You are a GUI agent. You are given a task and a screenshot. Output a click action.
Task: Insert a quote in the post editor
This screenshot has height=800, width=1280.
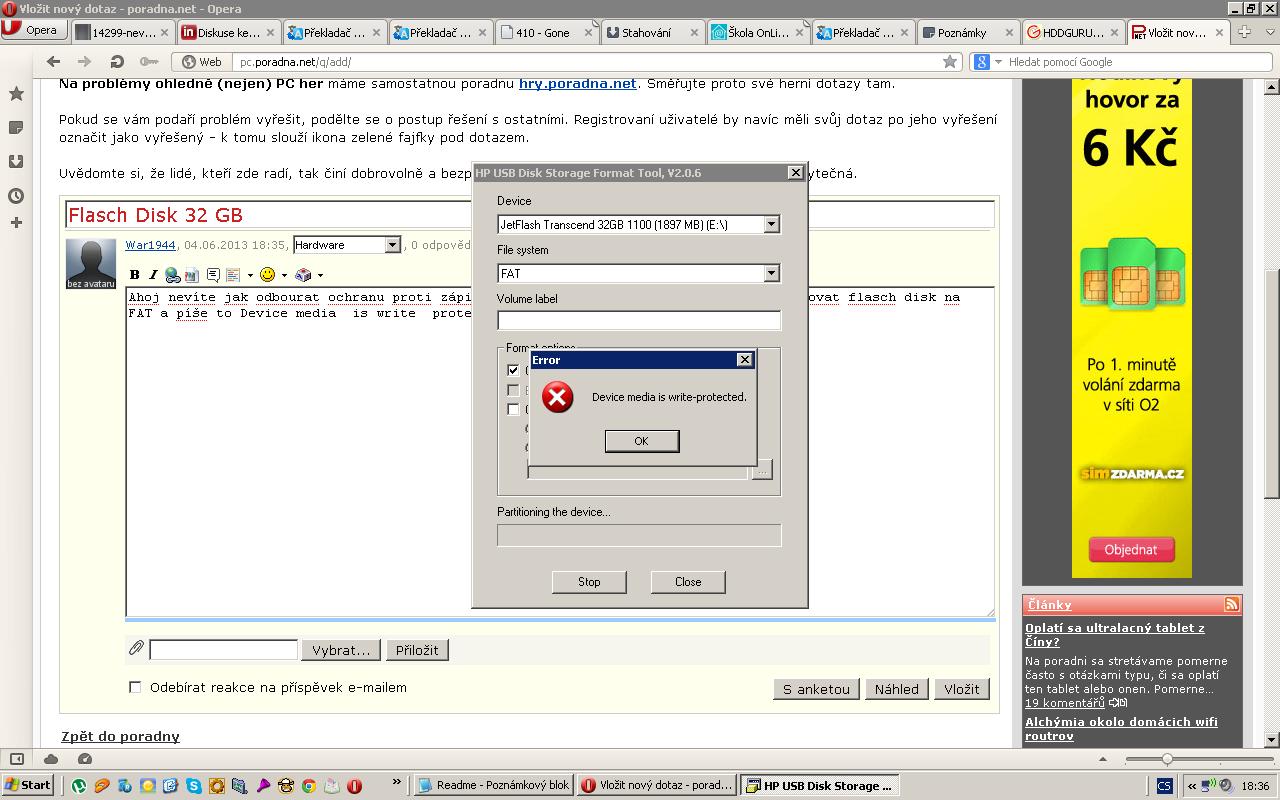(x=213, y=275)
